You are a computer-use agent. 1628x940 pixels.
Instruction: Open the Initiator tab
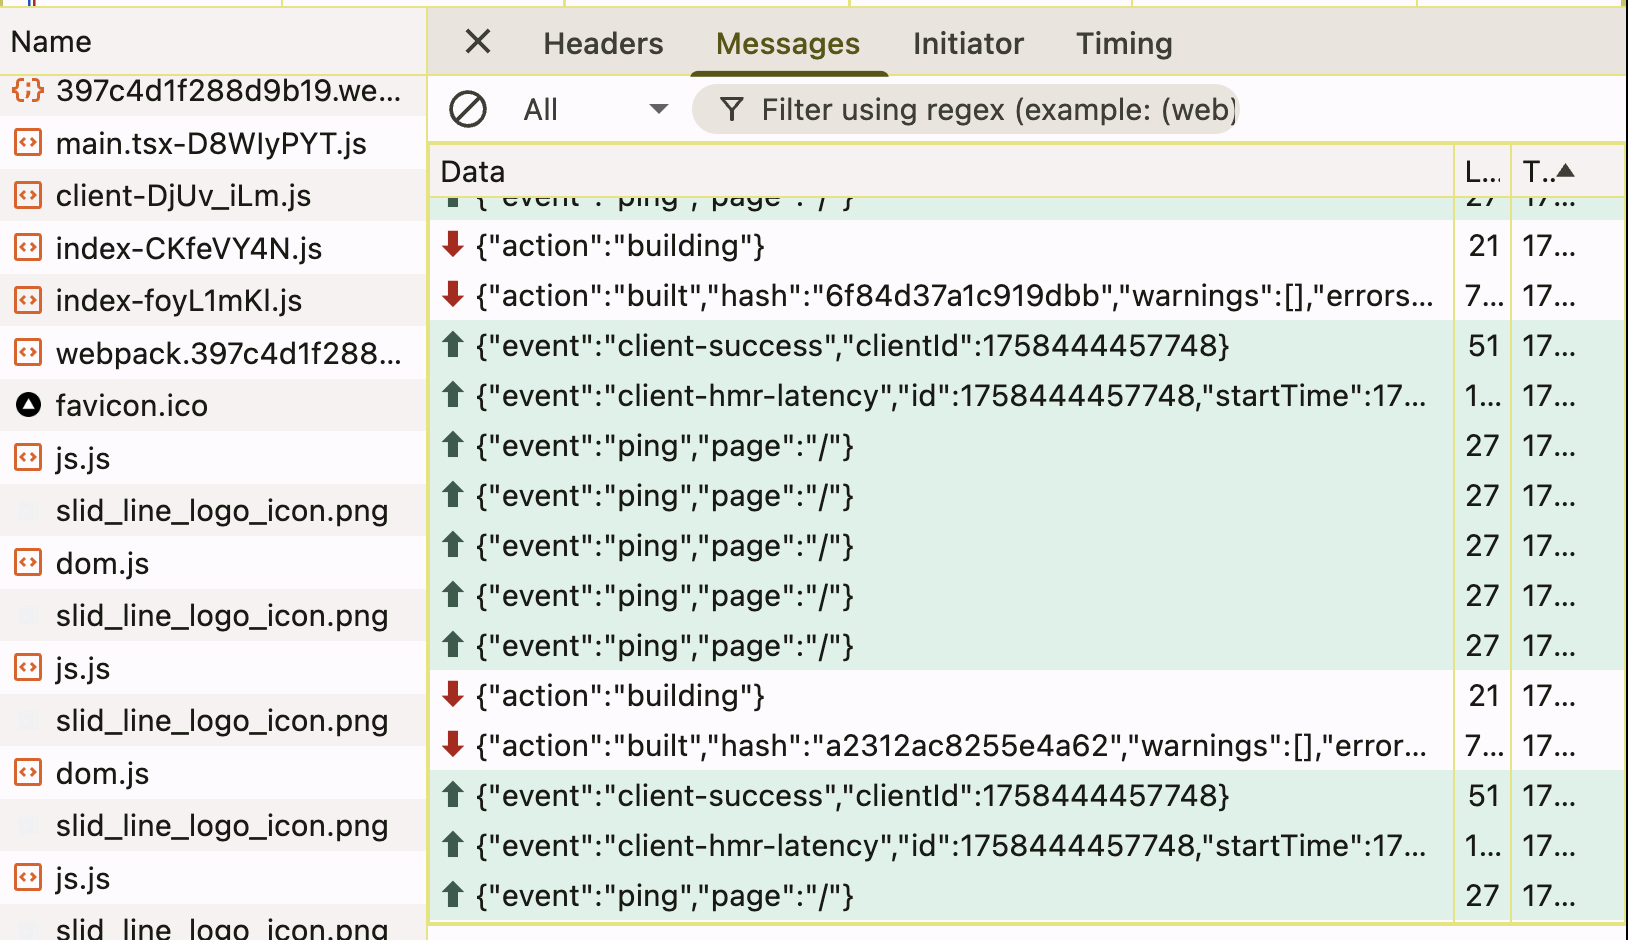[x=967, y=44]
